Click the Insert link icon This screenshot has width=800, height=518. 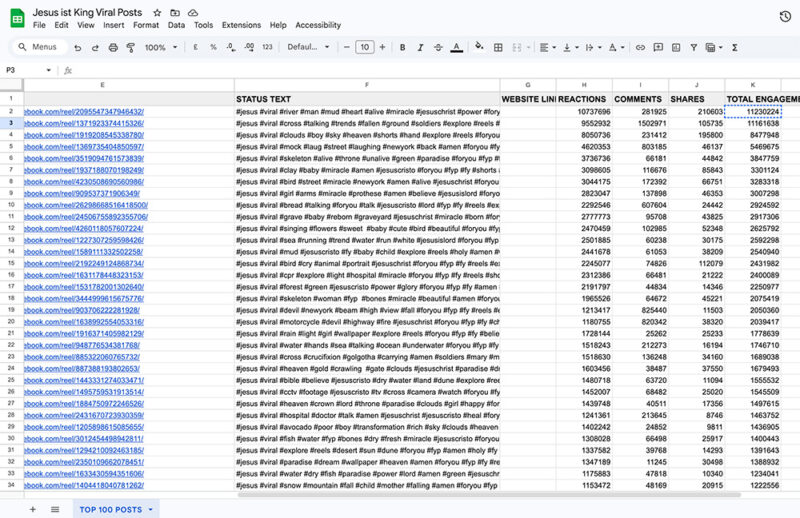(640, 47)
